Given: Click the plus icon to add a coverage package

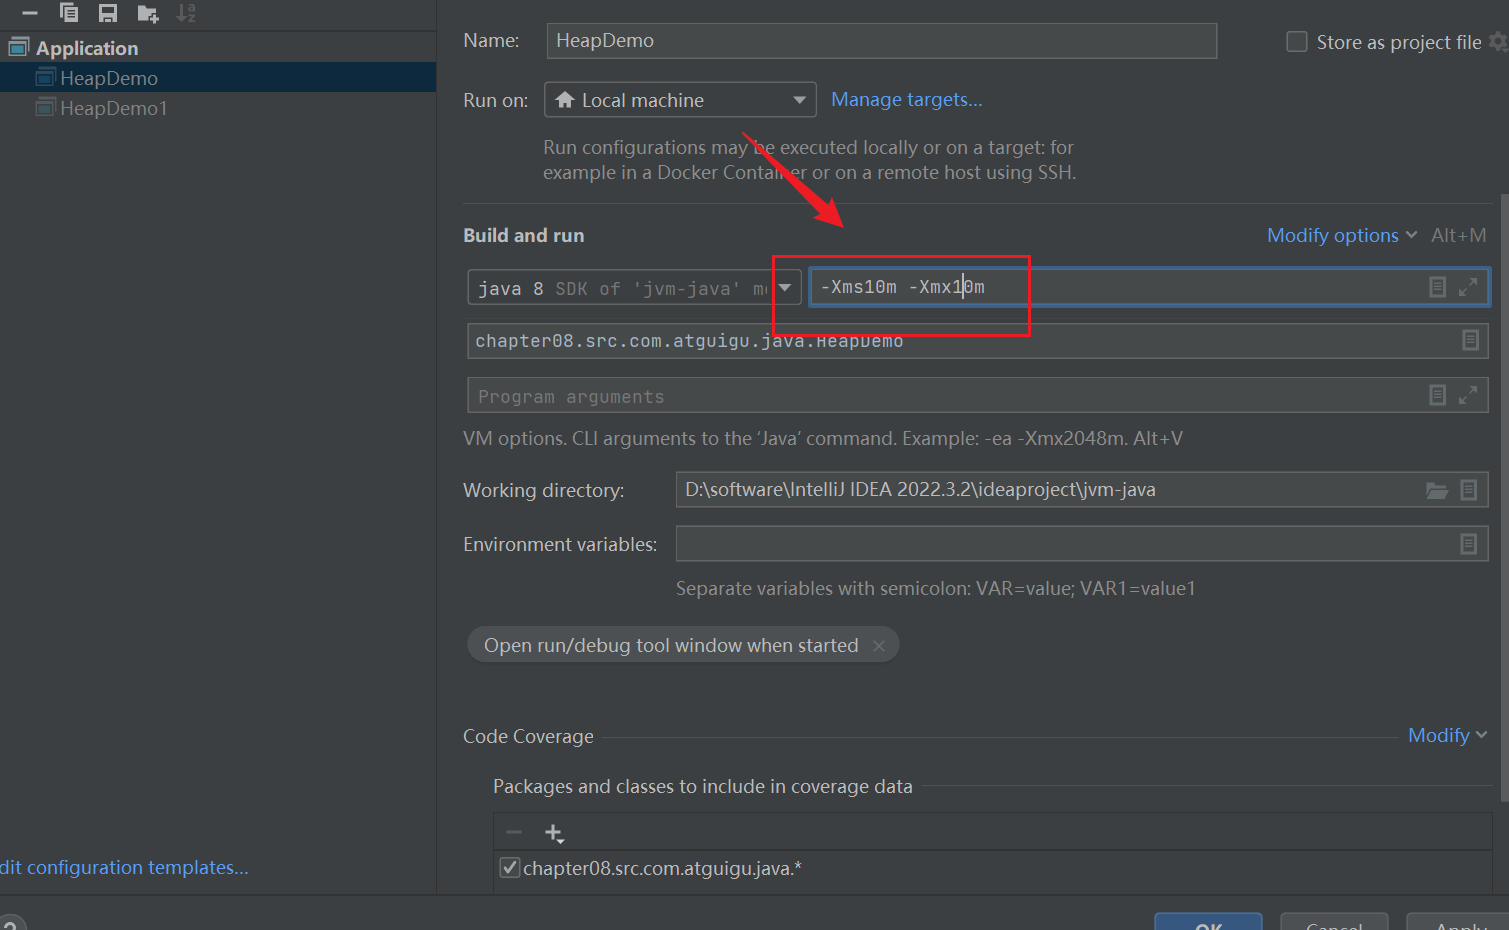Looking at the screenshot, I should 554,833.
